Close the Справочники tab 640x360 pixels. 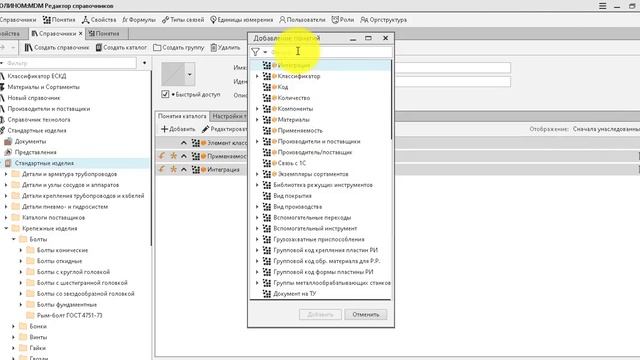click(x=80, y=33)
